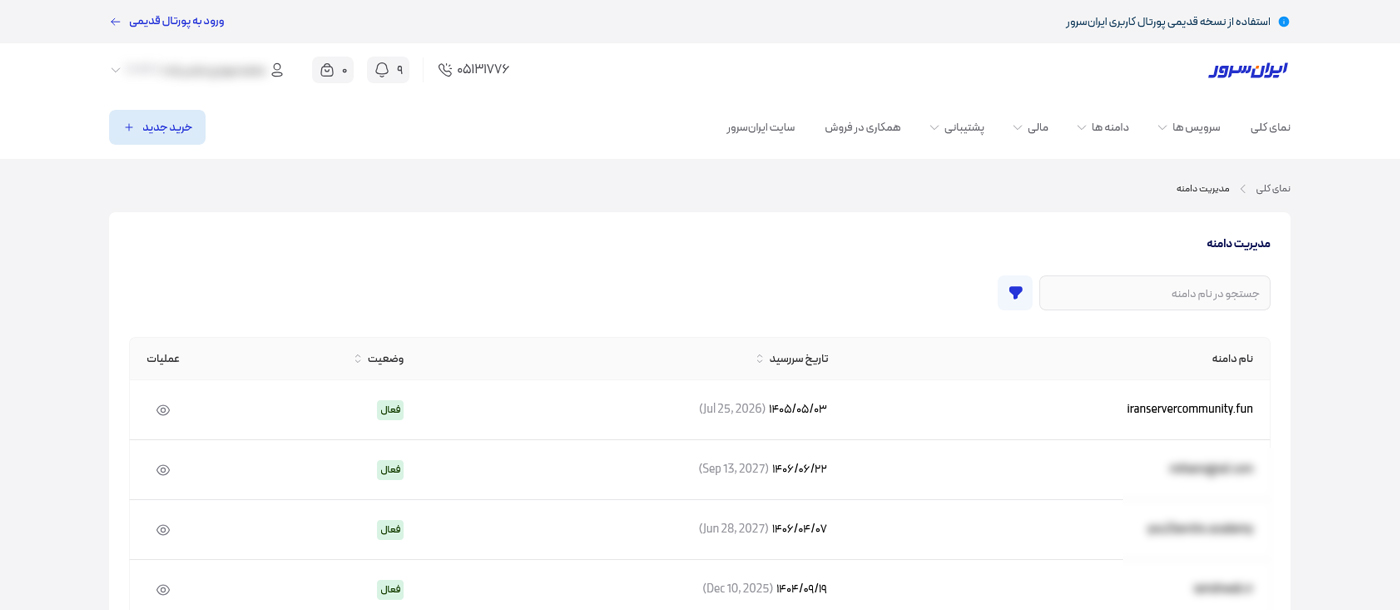Click eye icon for domain expiring Dec 10, 2025

click(163, 590)
